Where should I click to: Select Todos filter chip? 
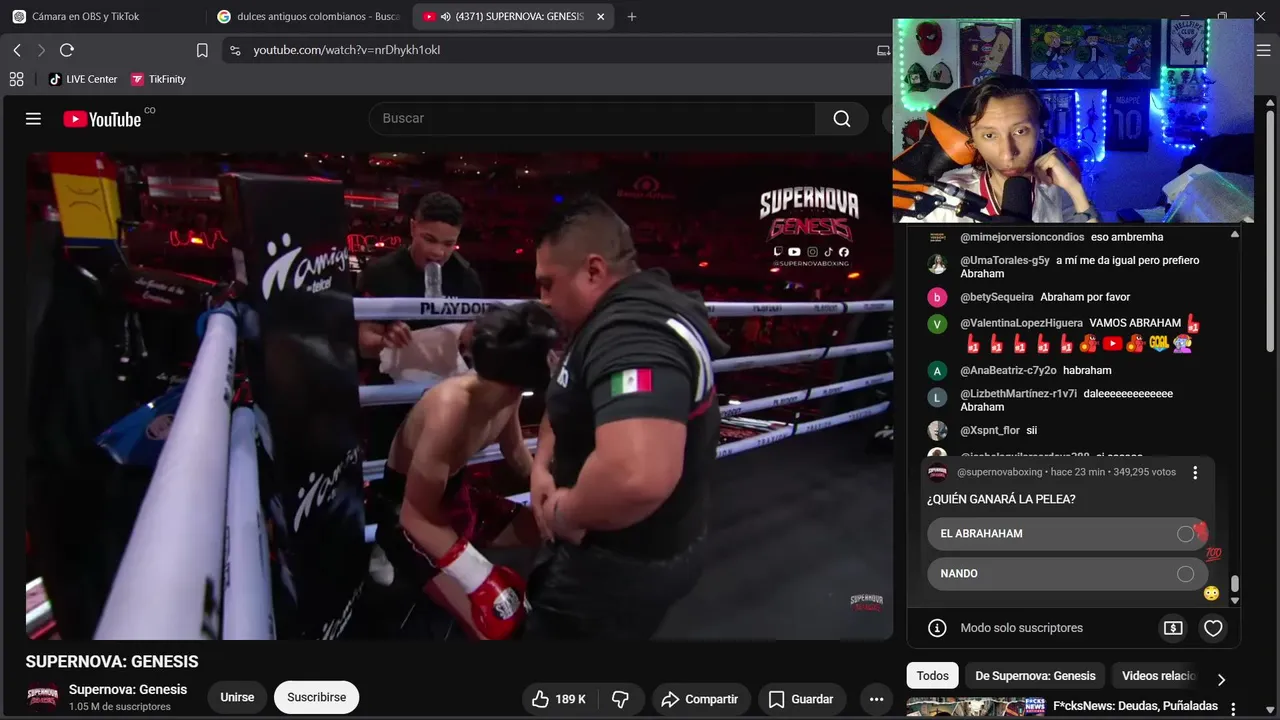[x=933, y=676]
